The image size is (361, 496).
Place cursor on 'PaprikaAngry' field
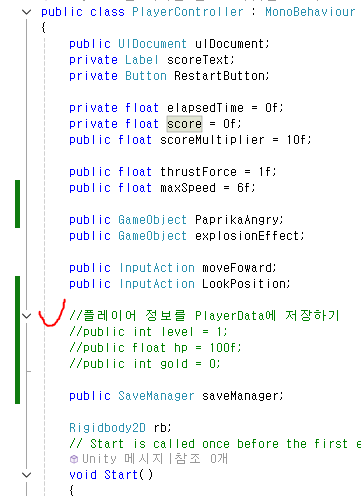pyautogui.click(x=237, y=220)
